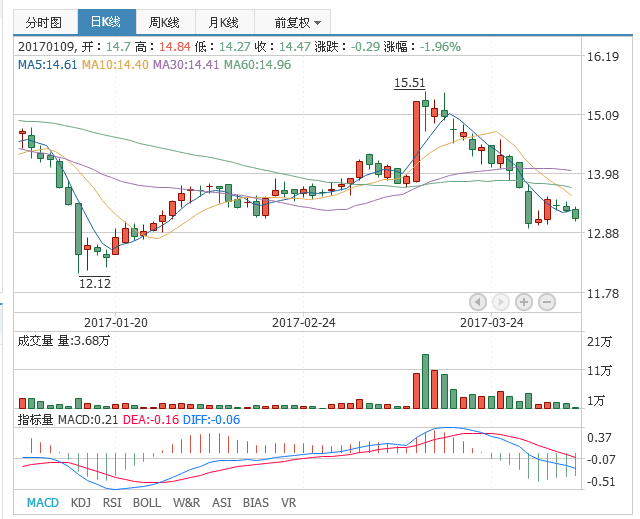Screen dimensions: 640x519
Task: Switch to the ASI indicator
Action: point(223,502)
